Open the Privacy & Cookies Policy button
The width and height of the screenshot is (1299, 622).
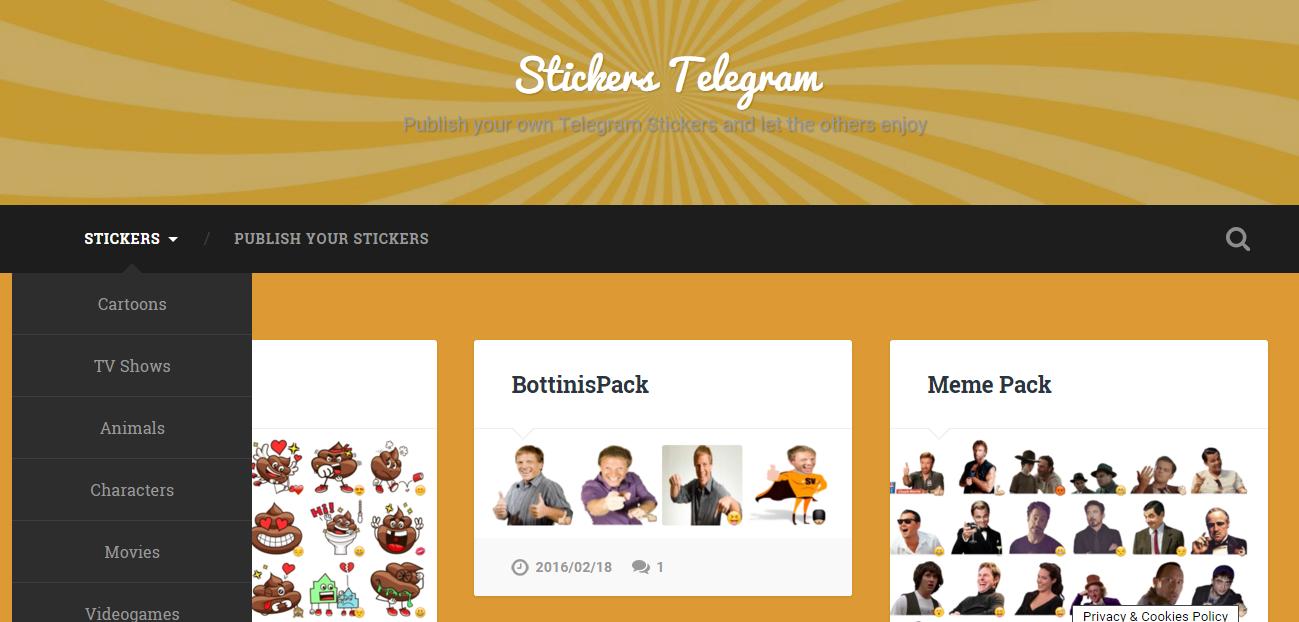point(1155,615)
